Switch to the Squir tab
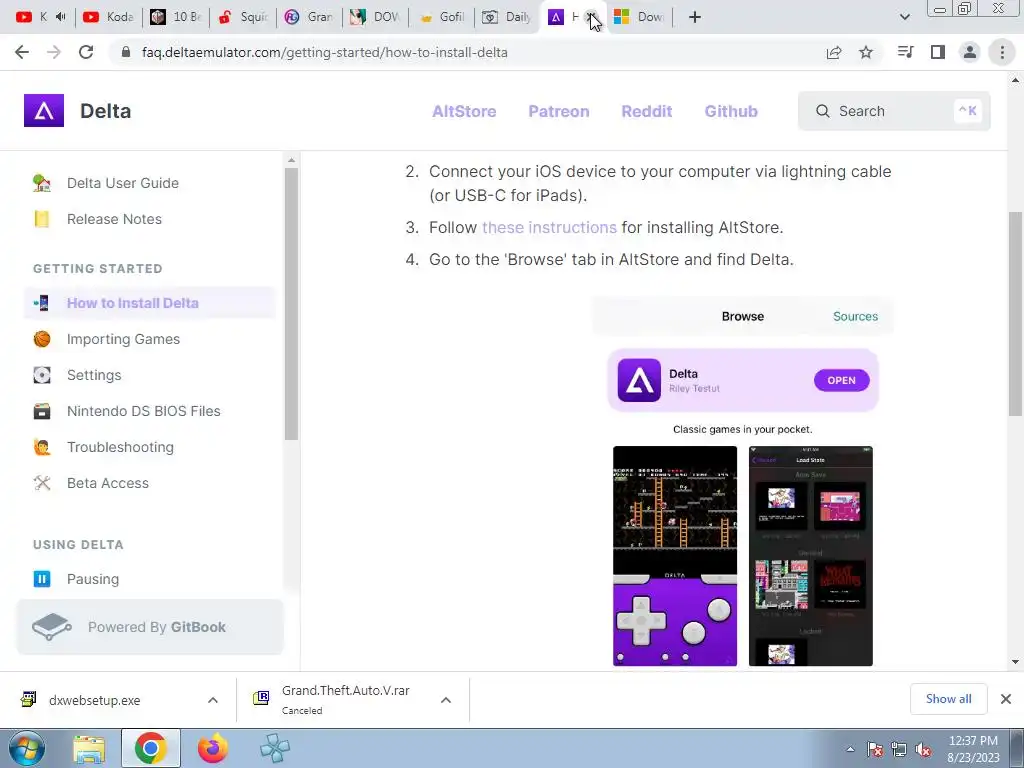1024x768 pixels. point(243,17)
